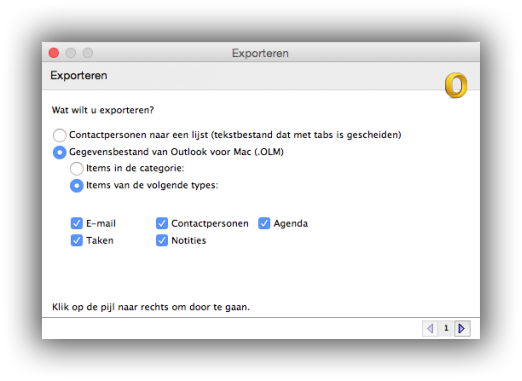Select Contactpersonen naar een lijst option
522x381 pixels.
click(x=60, y=135)
